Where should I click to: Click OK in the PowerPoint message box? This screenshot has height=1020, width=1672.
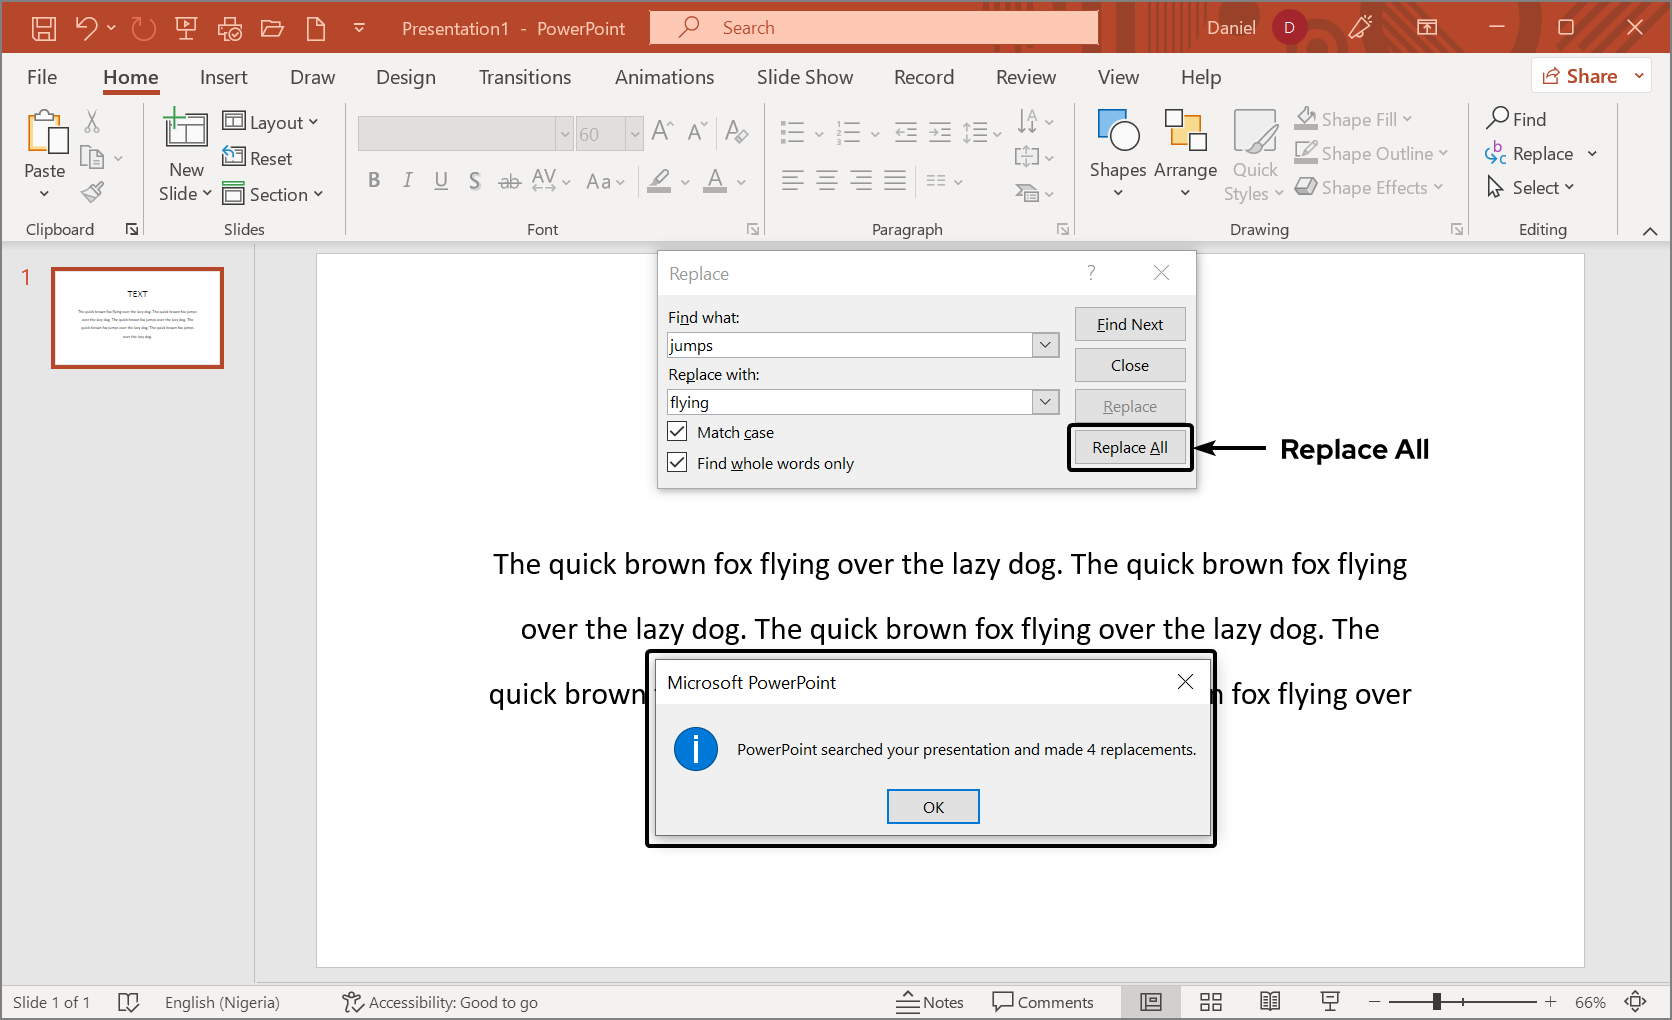point(933,807)
